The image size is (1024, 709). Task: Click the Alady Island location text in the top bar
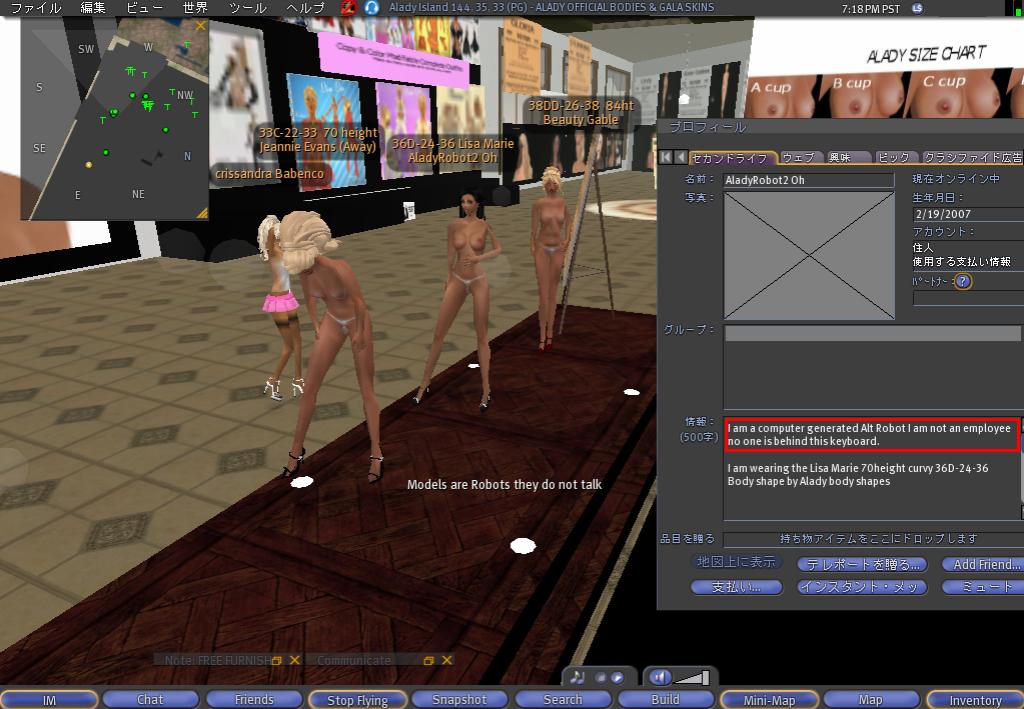click(551, 8)
